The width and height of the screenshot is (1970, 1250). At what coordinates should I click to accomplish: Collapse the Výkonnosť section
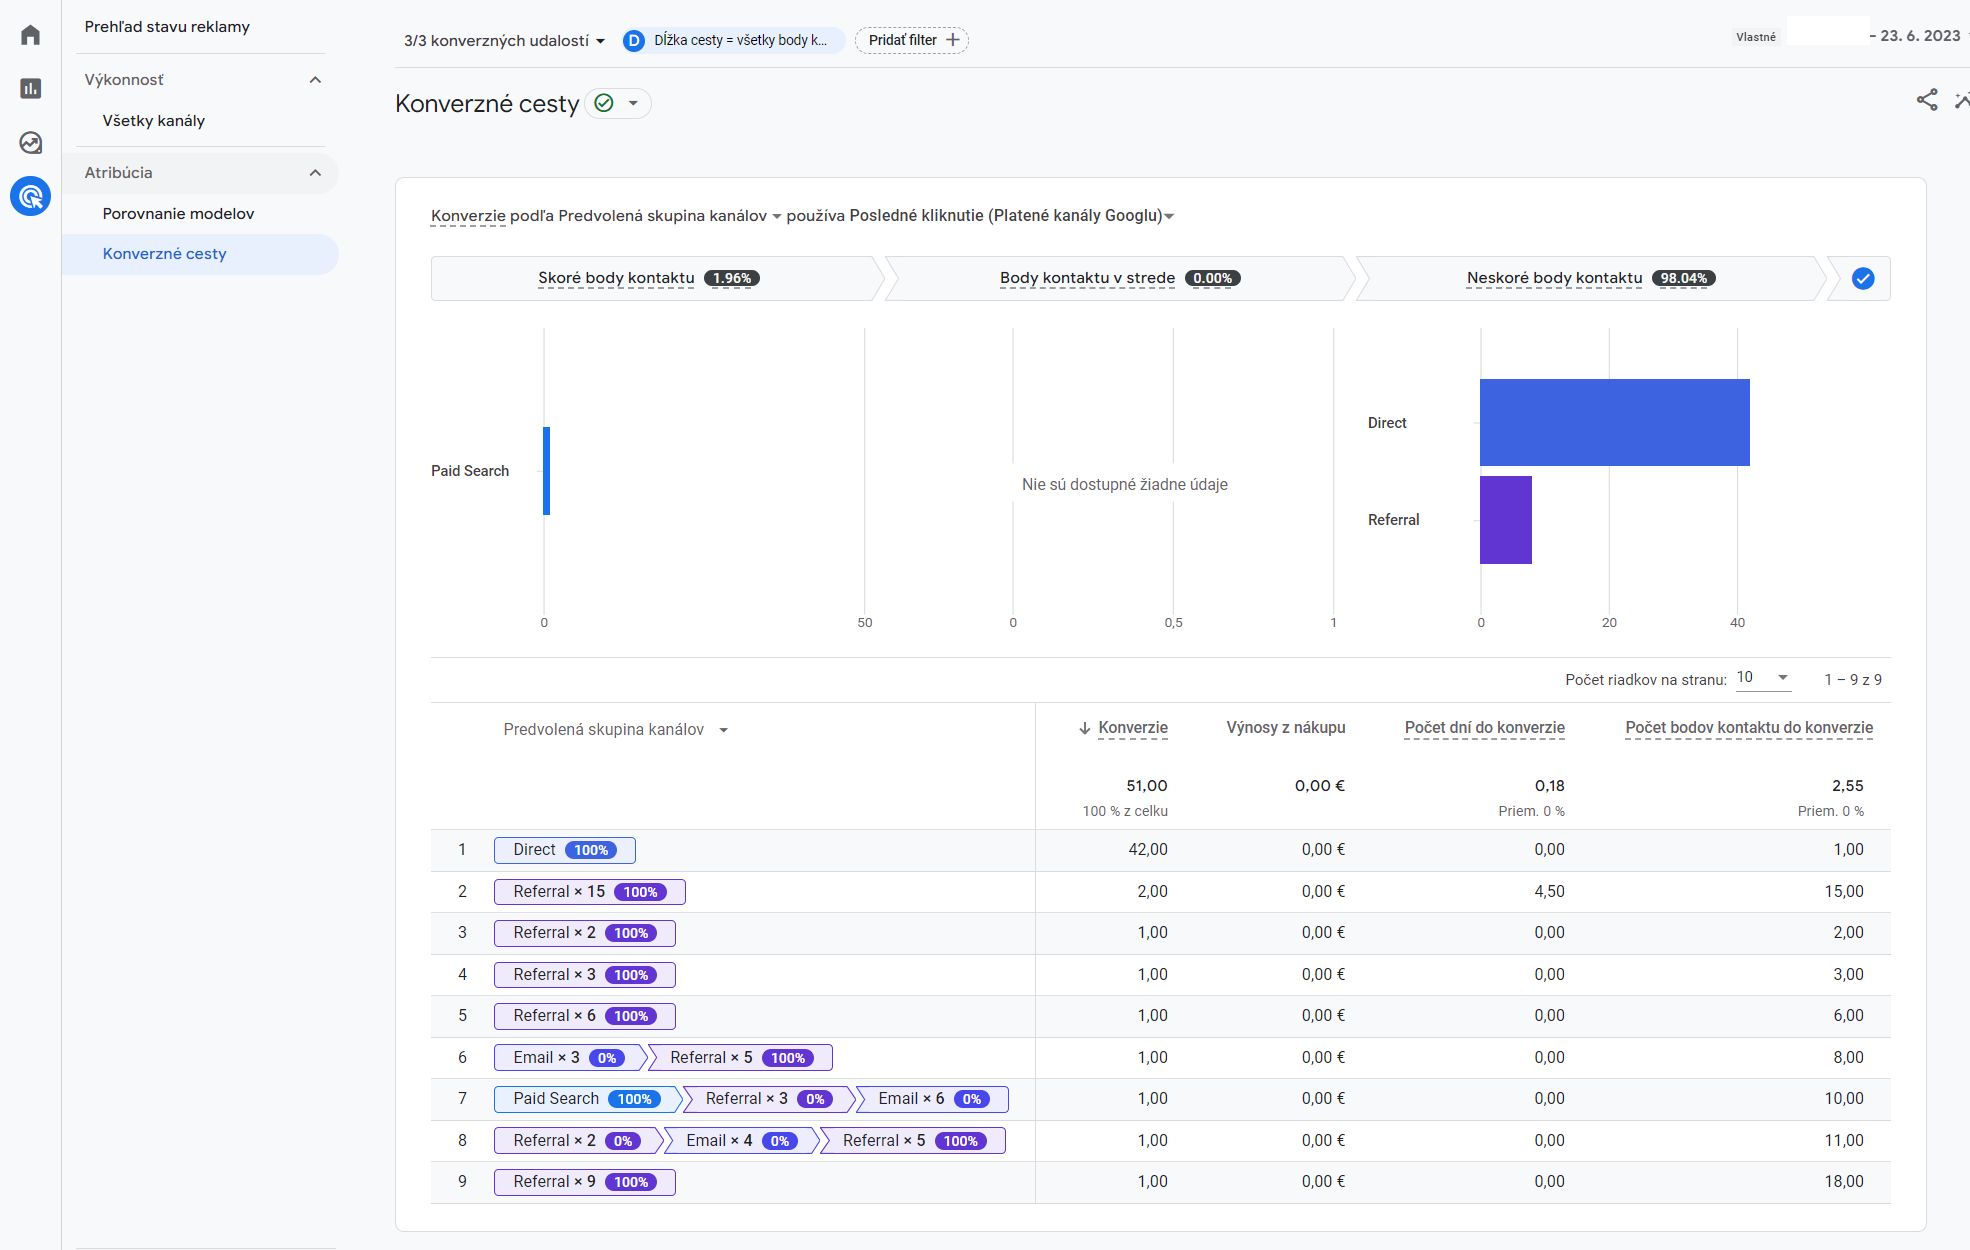(315, 80)
